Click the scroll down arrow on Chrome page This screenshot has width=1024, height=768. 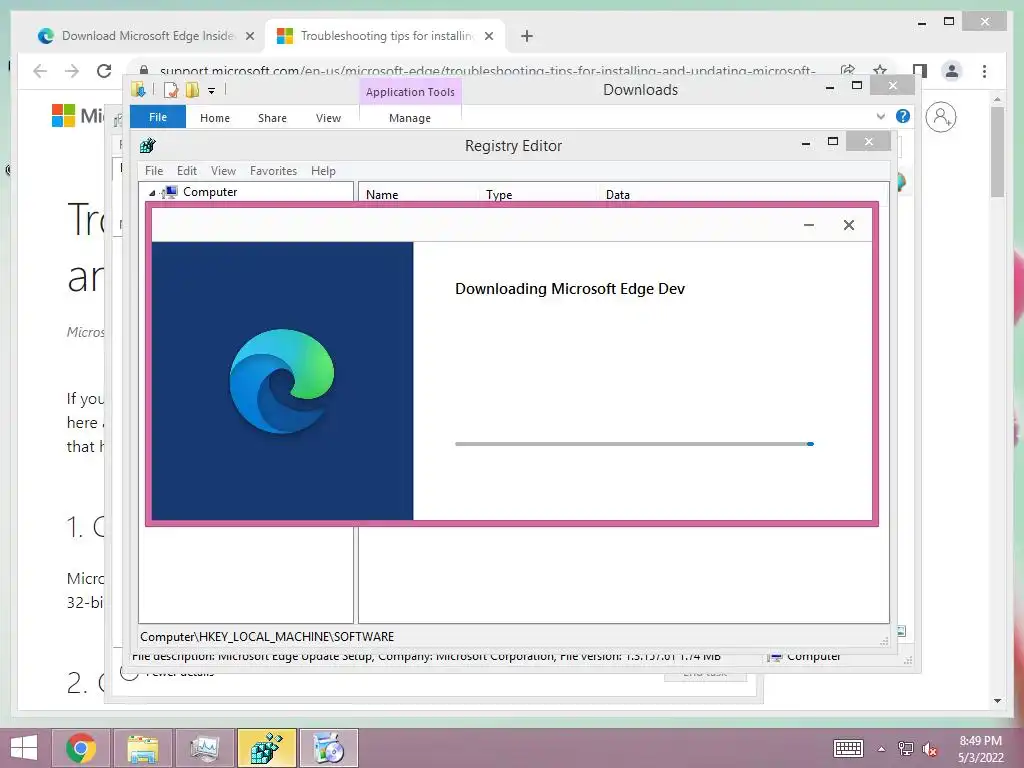coord(997,701)
